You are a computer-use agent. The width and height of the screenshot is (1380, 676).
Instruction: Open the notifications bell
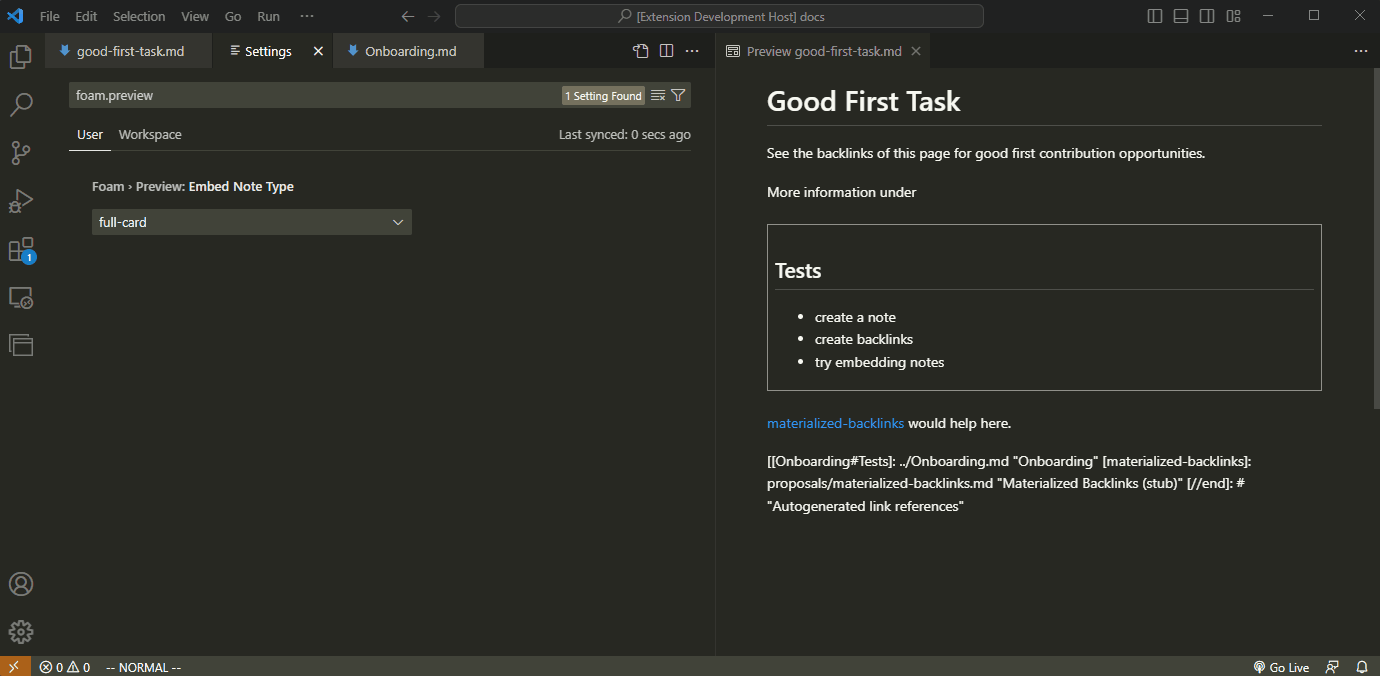click(x=1362, y=667)
